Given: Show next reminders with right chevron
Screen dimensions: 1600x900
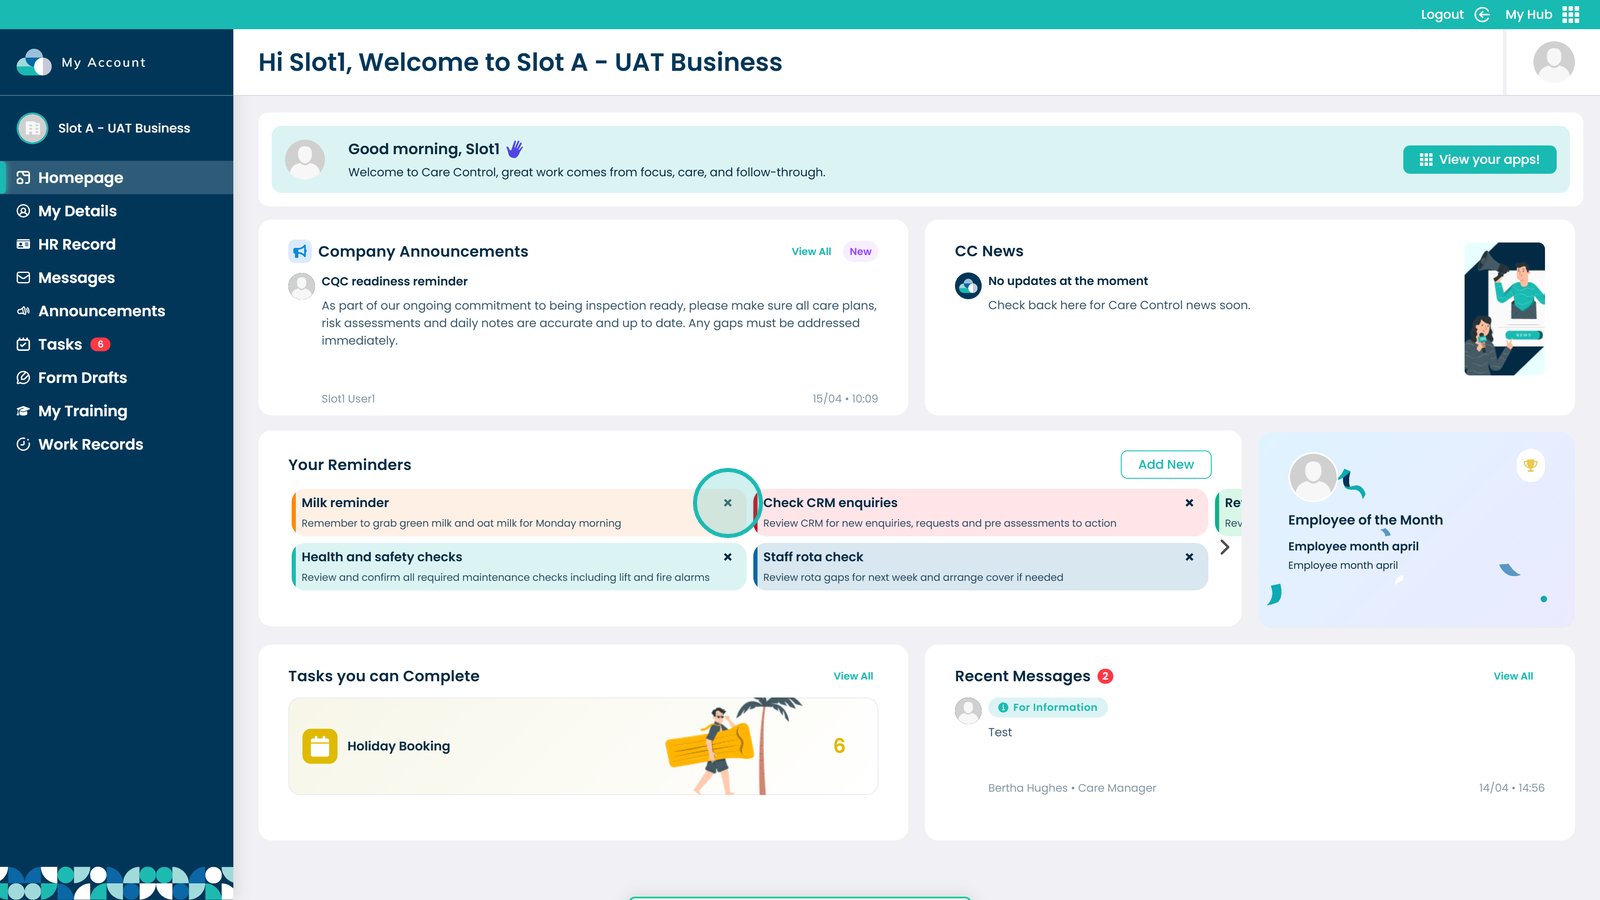Looking at the screenshot, I should pyautogui.click(x=1224, y=547).
